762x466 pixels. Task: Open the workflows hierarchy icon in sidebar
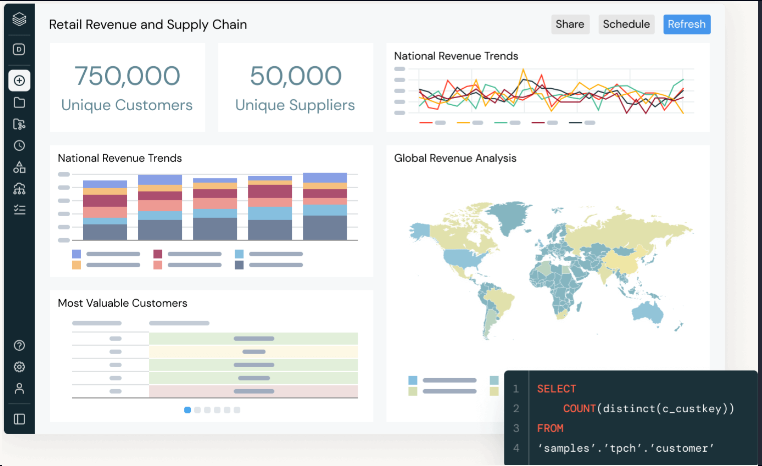coord(19,188)
